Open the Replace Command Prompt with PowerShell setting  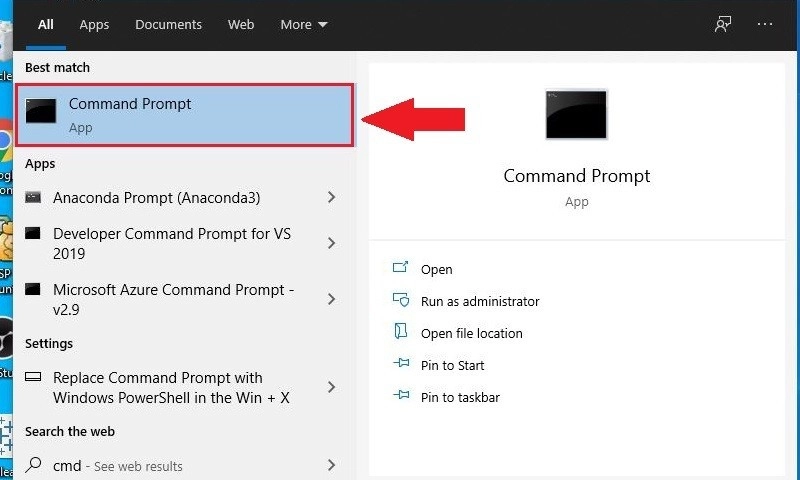(183, 388)
